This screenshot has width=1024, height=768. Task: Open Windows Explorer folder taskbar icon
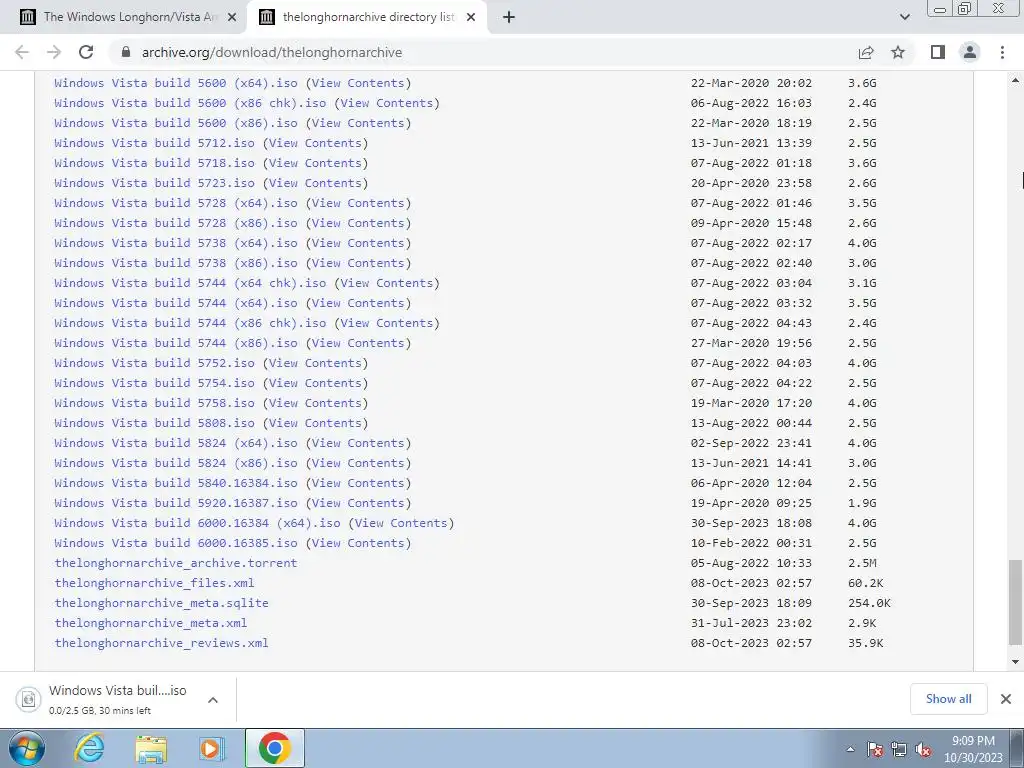151,748
